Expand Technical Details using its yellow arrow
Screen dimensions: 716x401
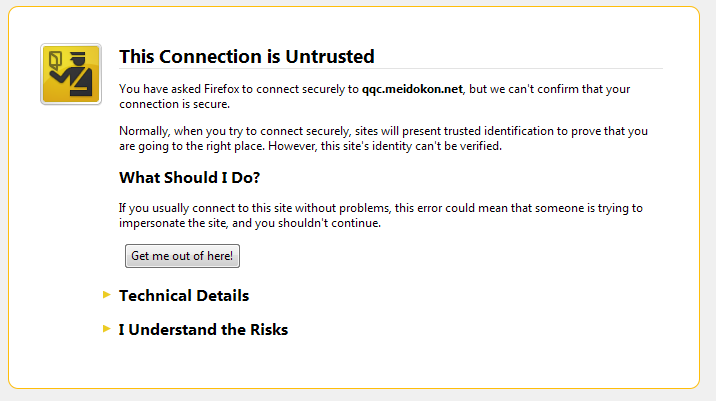coord(107,294)
